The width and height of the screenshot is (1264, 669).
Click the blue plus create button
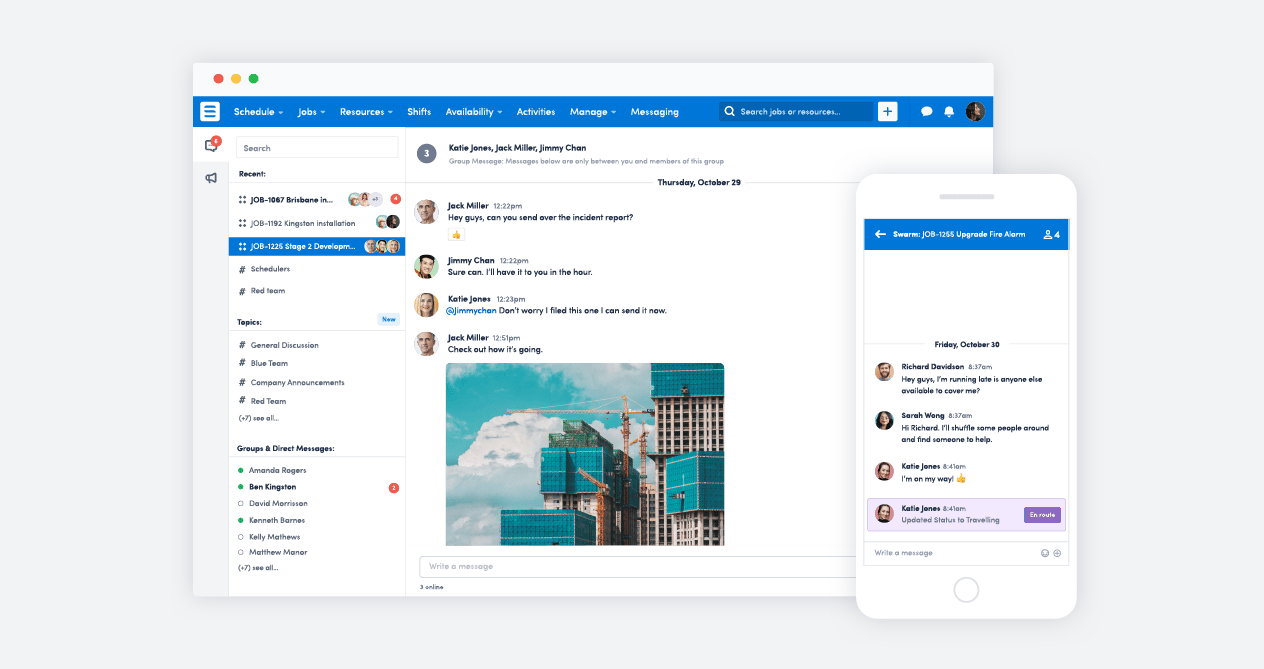click(x=888, y=111)
